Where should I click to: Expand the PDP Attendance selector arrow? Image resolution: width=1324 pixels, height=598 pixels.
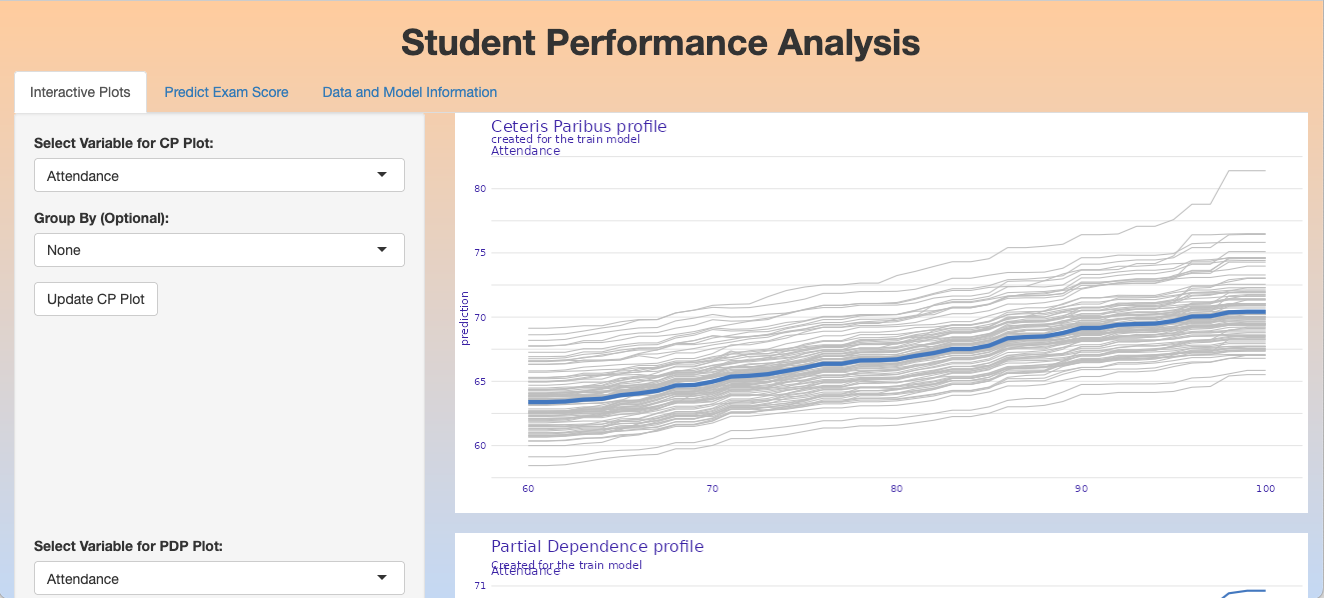(x=383, y=578)
